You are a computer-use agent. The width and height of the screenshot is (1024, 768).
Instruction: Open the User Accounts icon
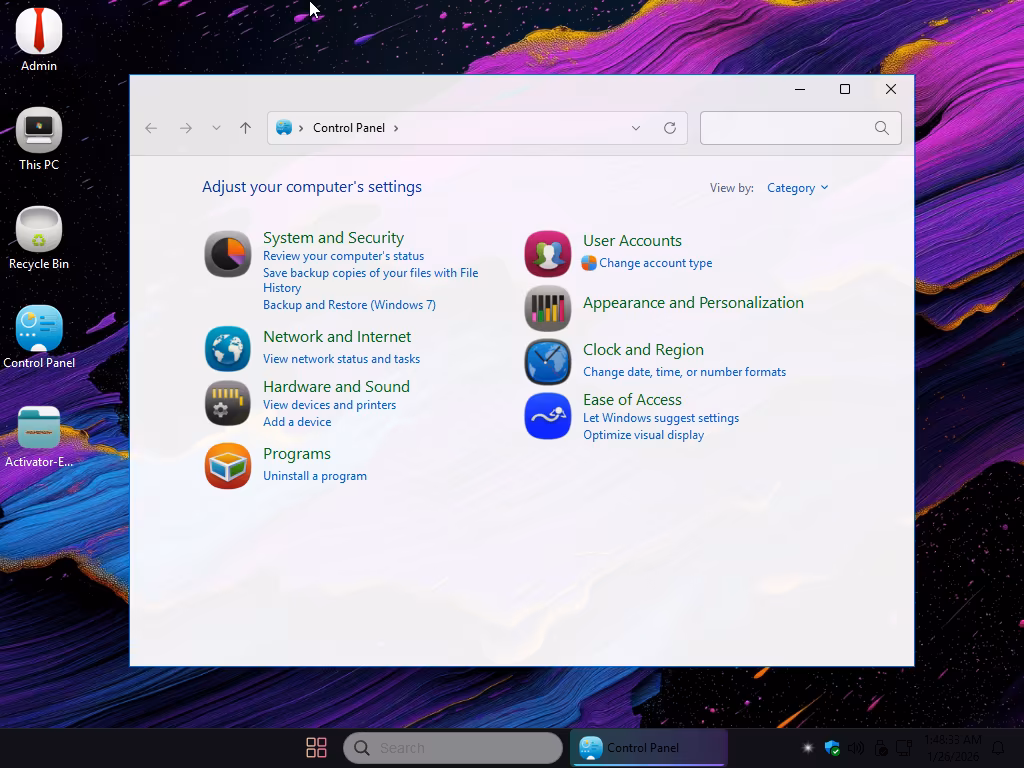pyautogui.click(x=547, y=254)
